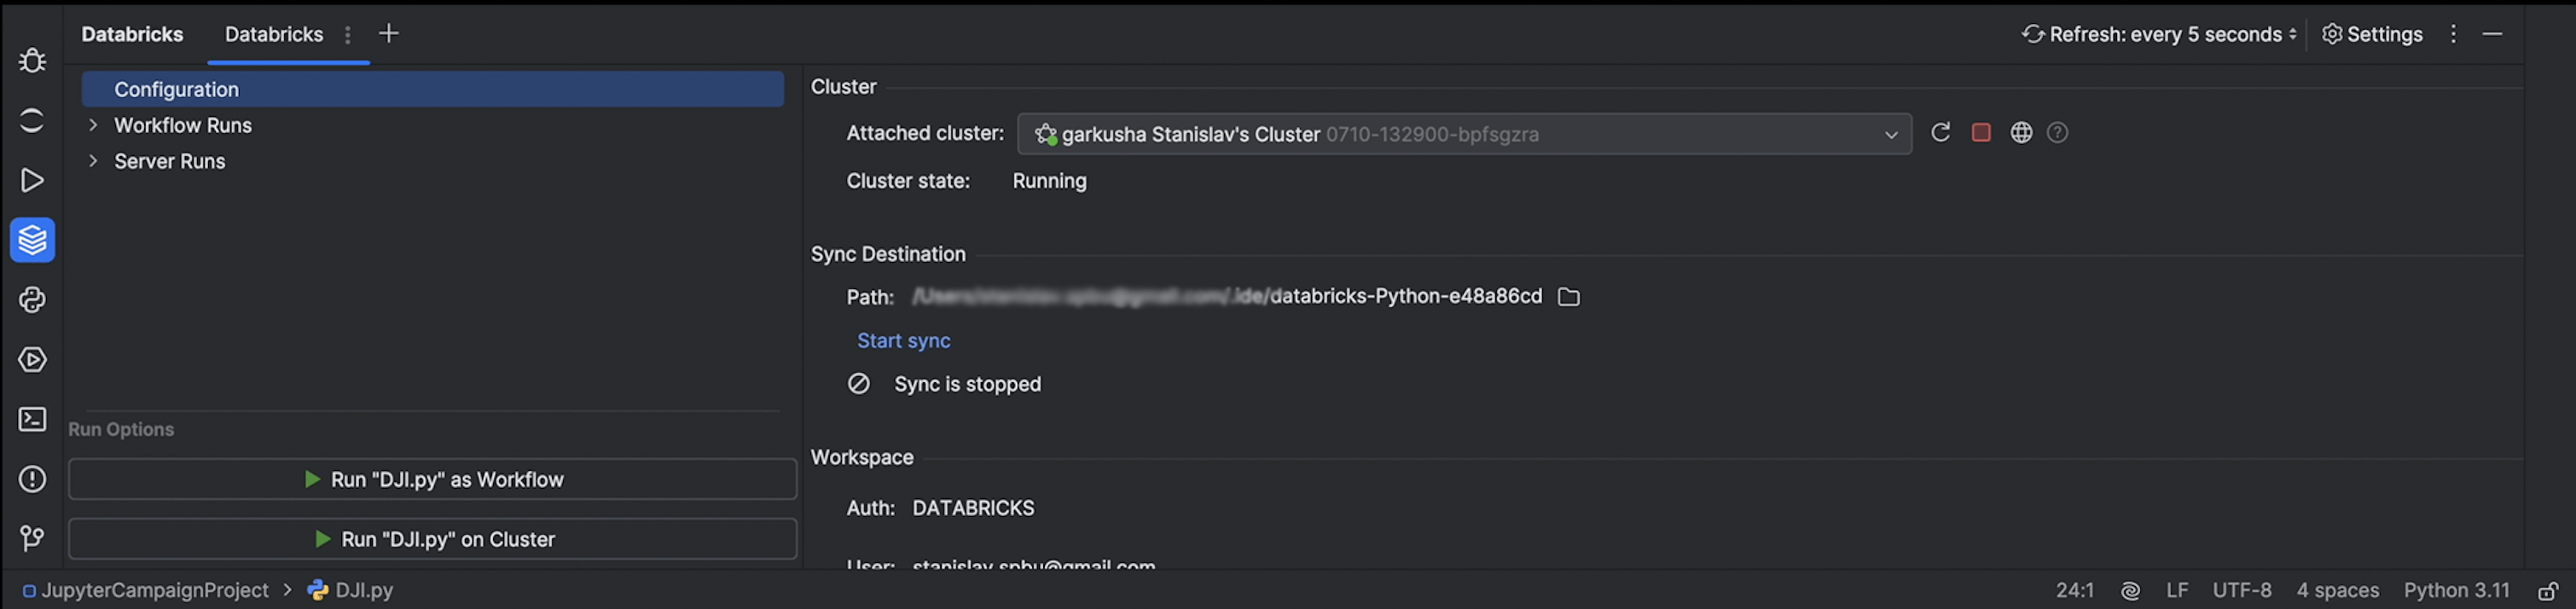The height and width of the screenshot is (609, 2576).
Task: Click the Start sync link
Action: (x=903, y=341)
